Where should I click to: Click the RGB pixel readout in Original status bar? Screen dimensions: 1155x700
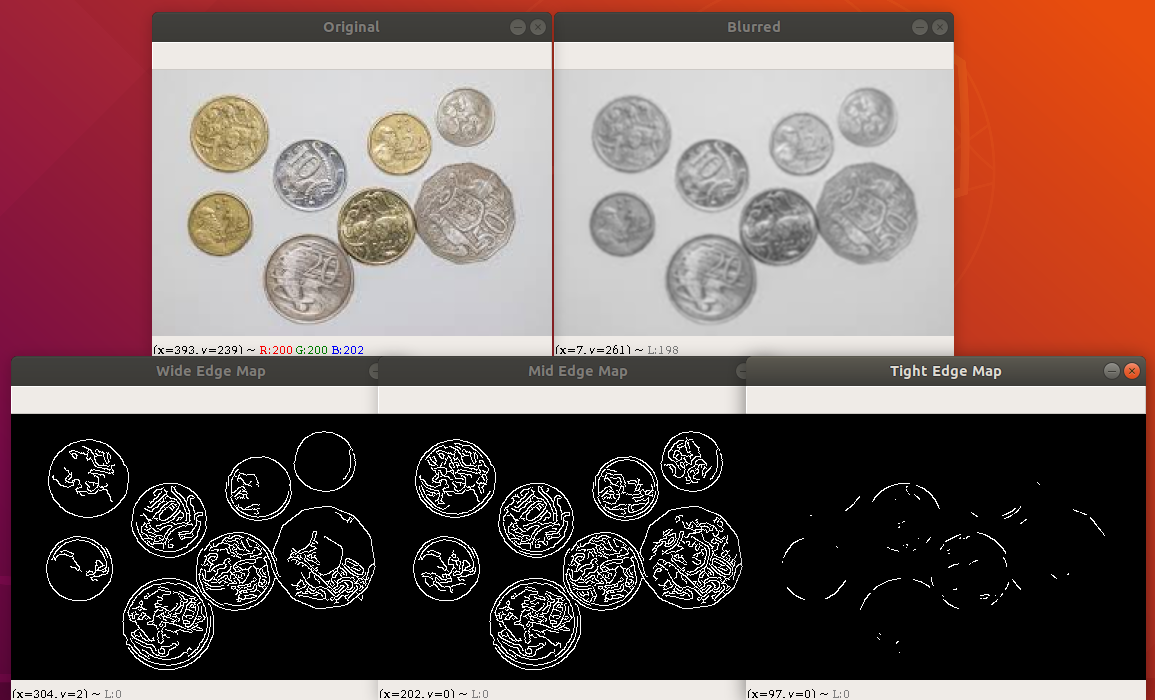310,350
